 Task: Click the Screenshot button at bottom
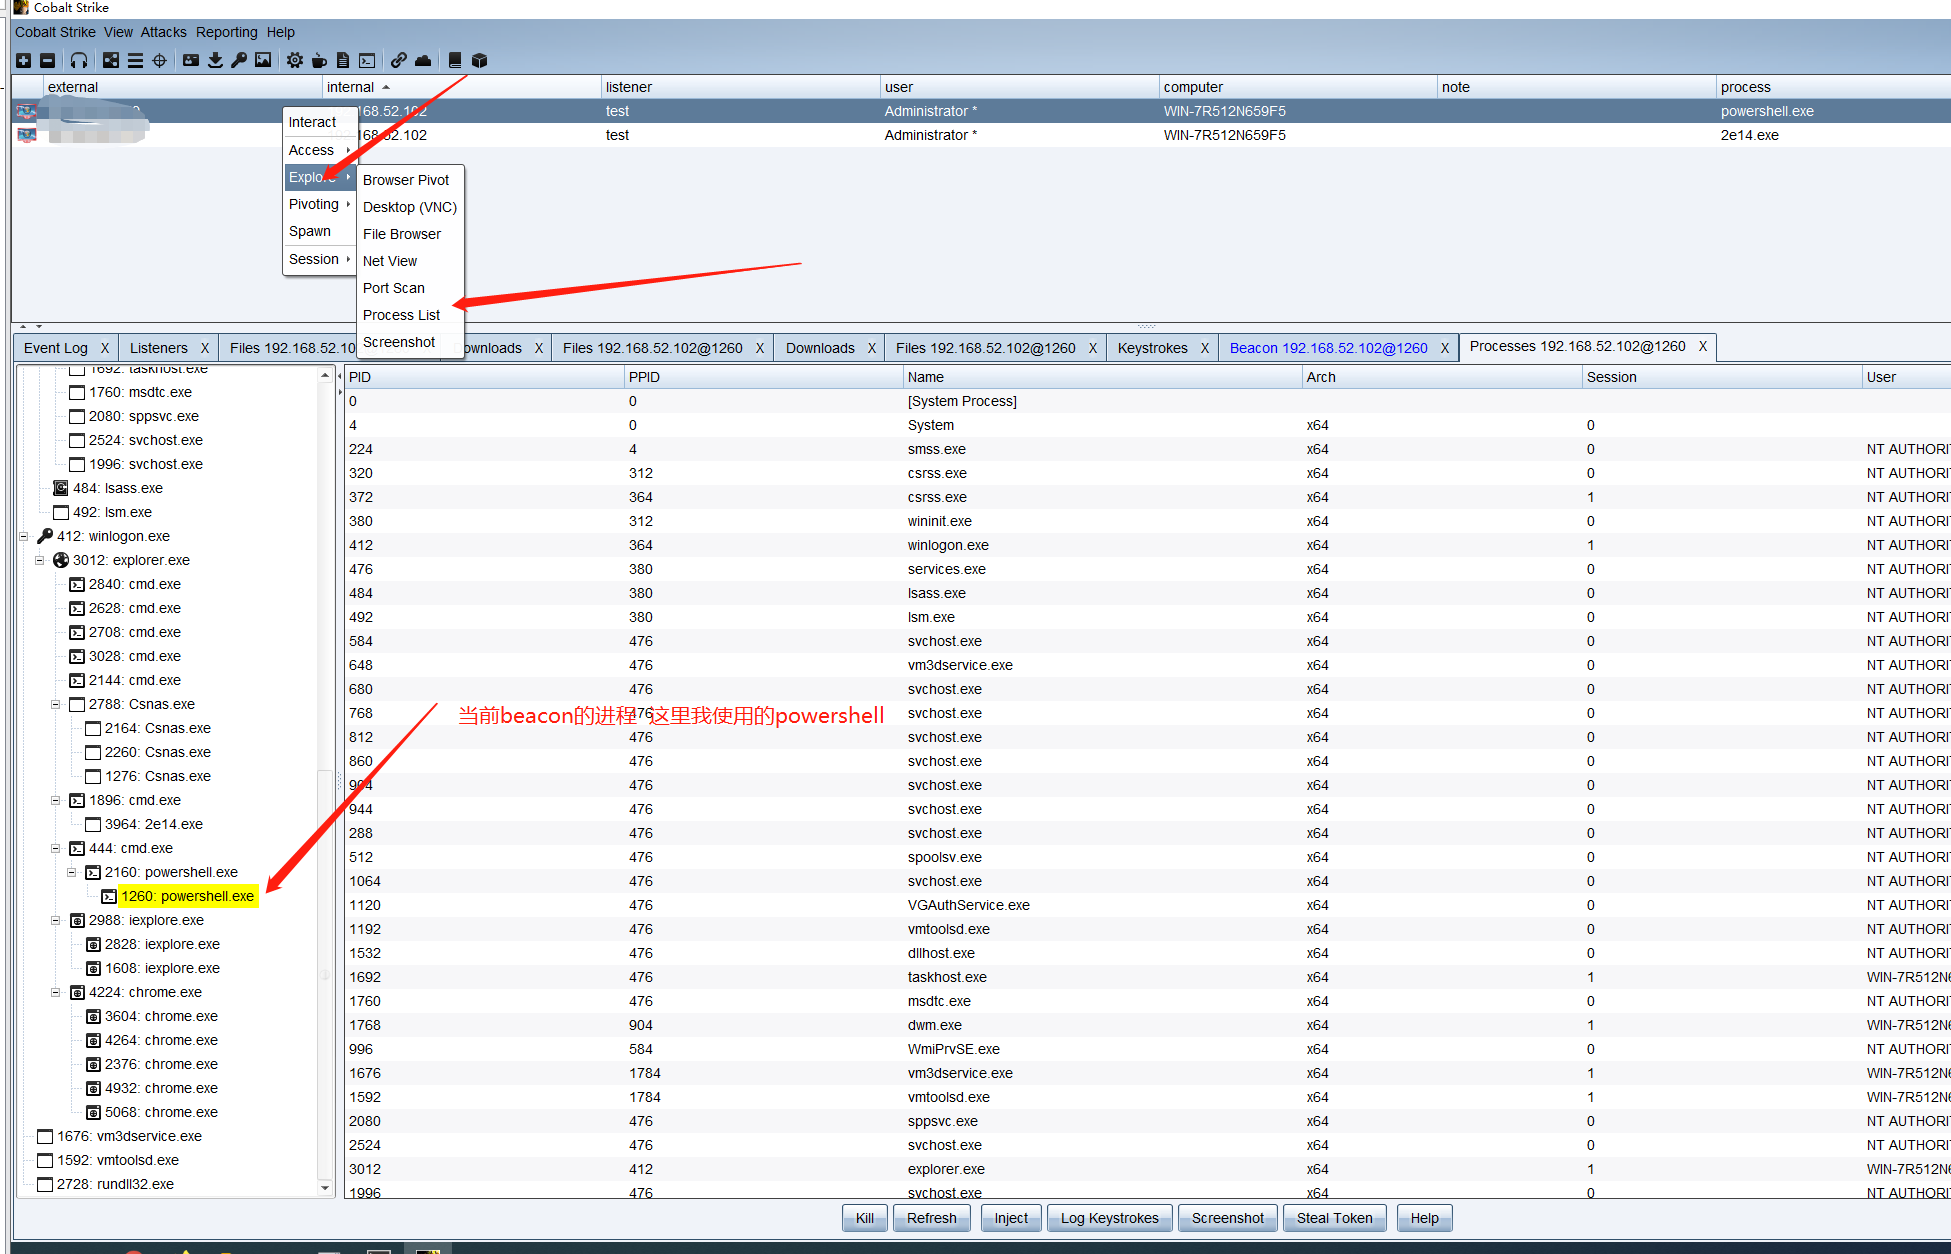pyautogui.click(x=1228, y=1218)
